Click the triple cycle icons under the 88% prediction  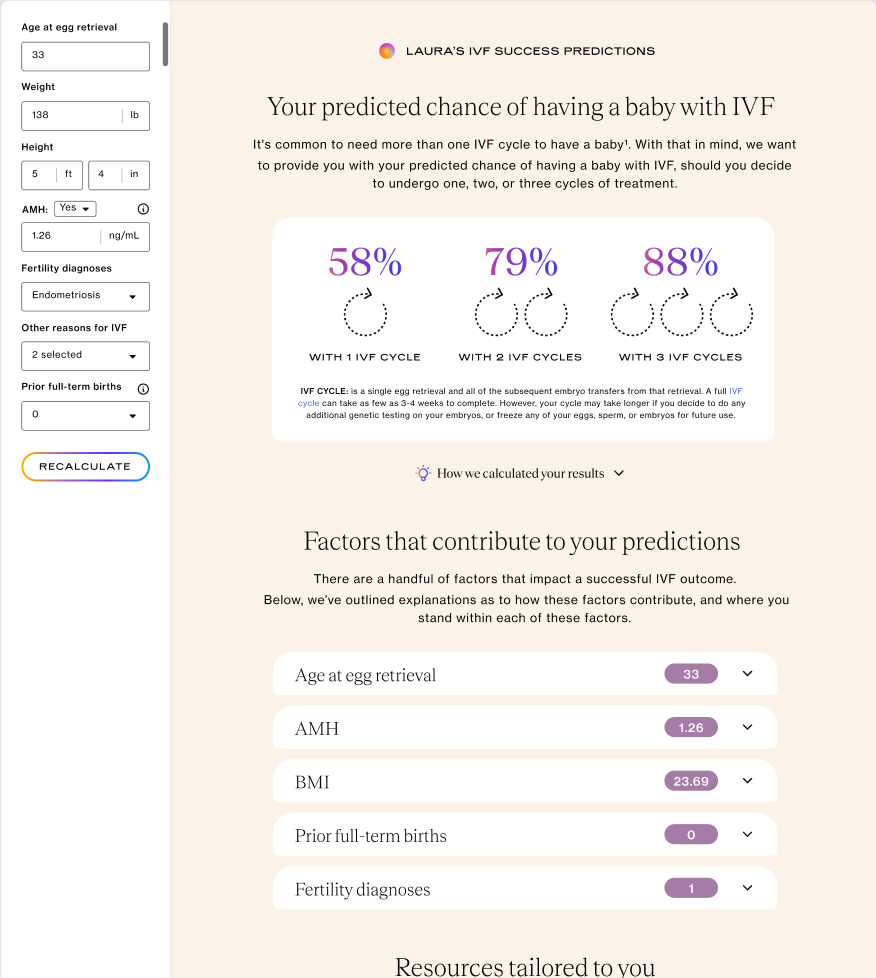681,312
